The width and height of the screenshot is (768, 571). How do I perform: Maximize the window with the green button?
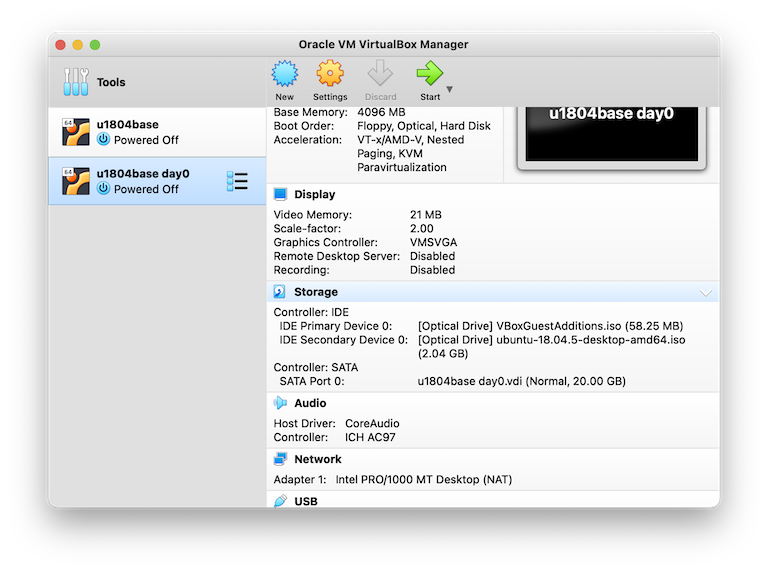tap(95, 45)
